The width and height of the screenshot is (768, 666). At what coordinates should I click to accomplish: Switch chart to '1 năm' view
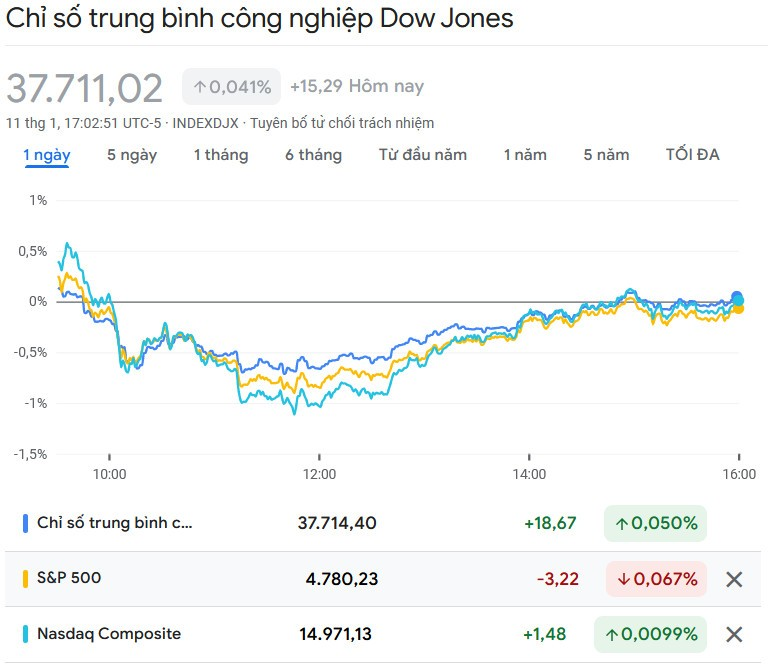point(525,155)
